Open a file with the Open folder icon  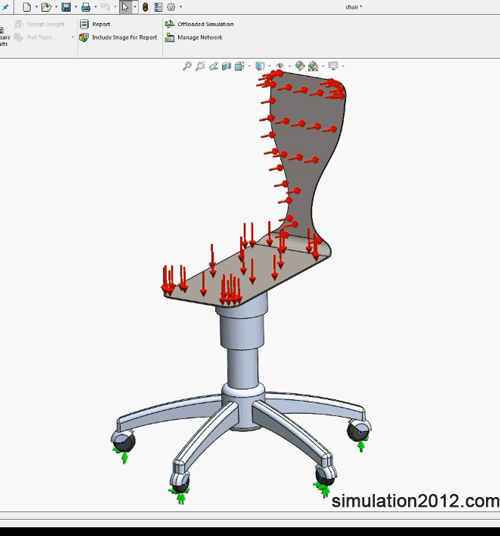46,7
